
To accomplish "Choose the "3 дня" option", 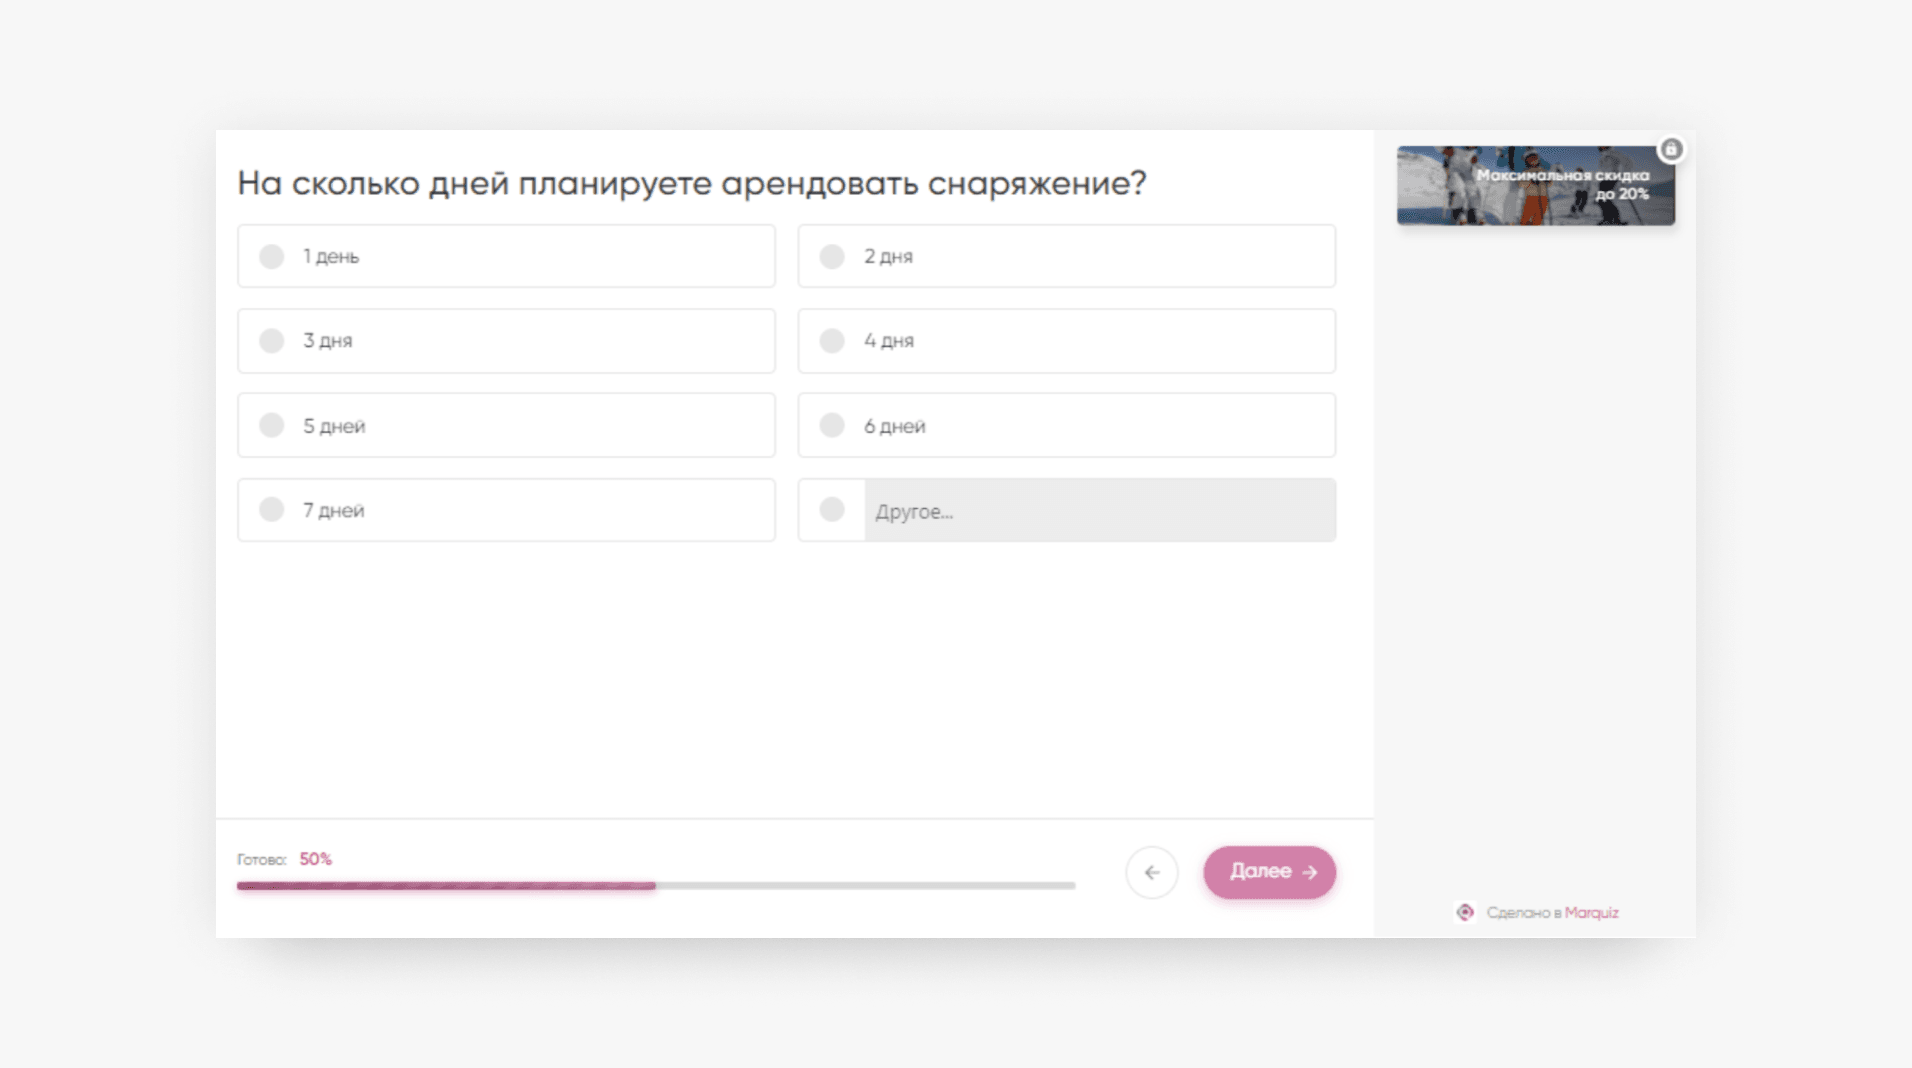I will 272,341.
